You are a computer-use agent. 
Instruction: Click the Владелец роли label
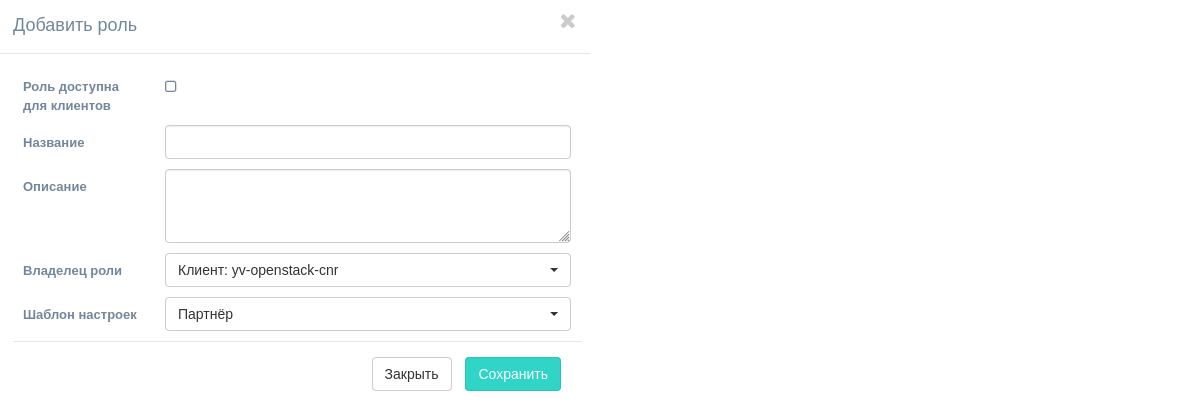point(72,270)
